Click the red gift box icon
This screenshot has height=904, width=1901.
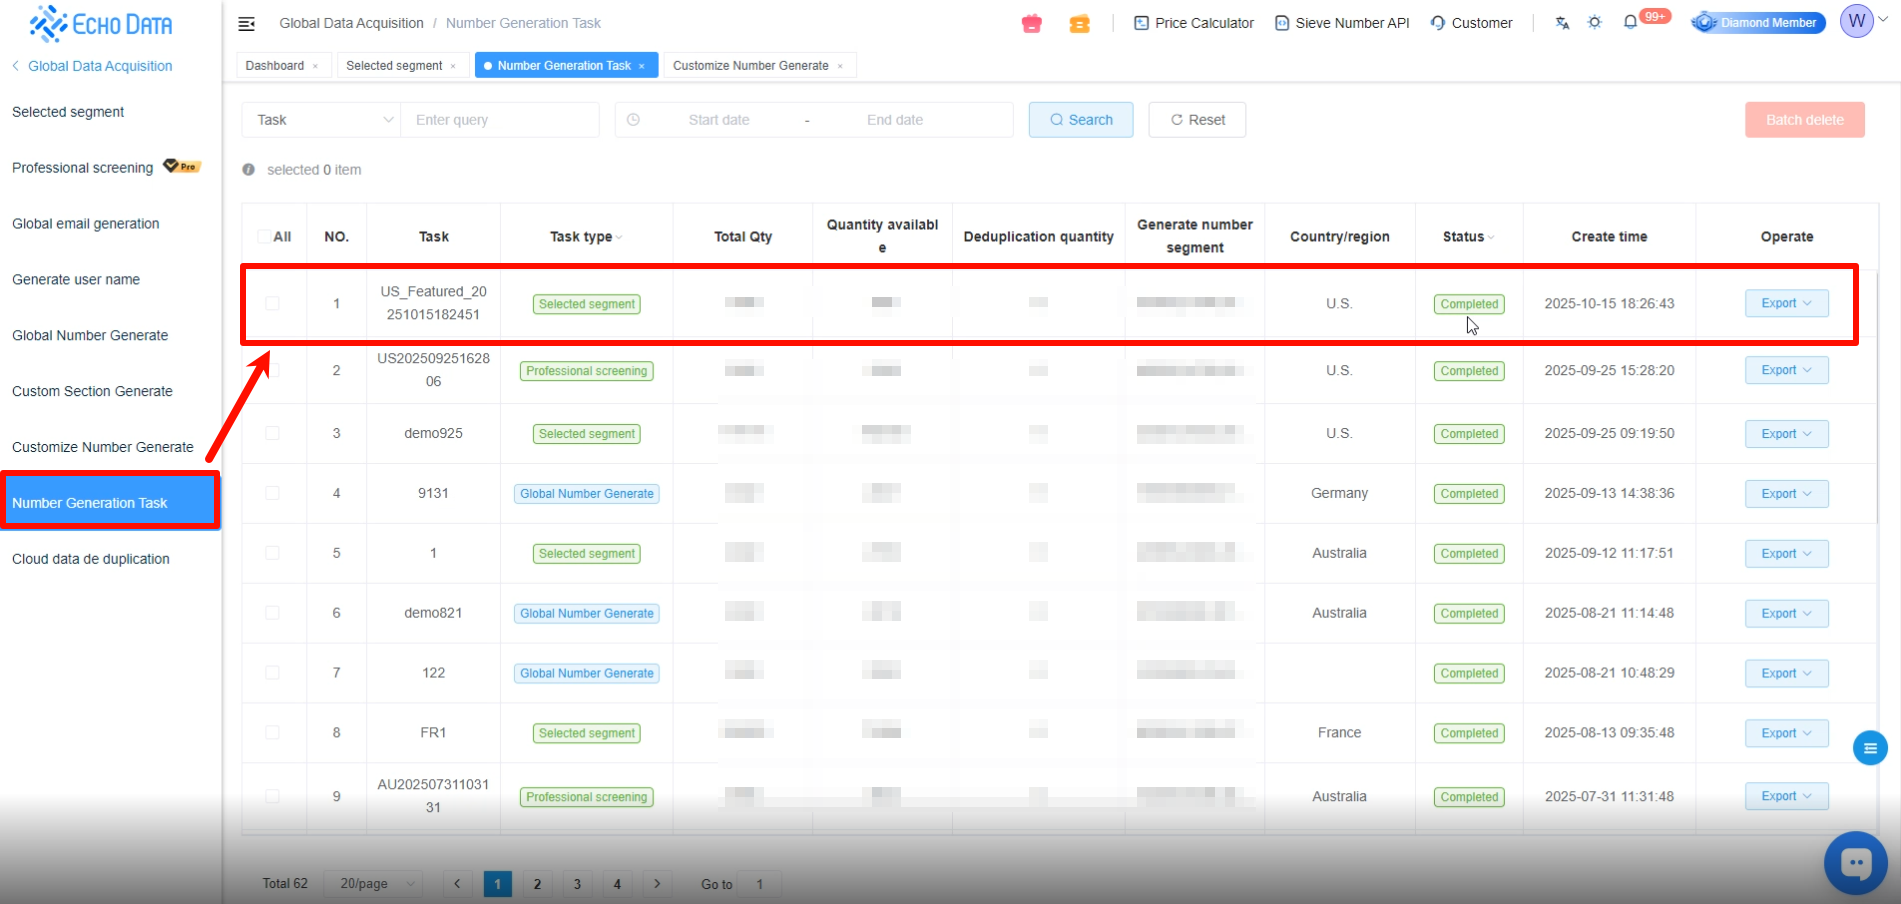point(1031,23)
